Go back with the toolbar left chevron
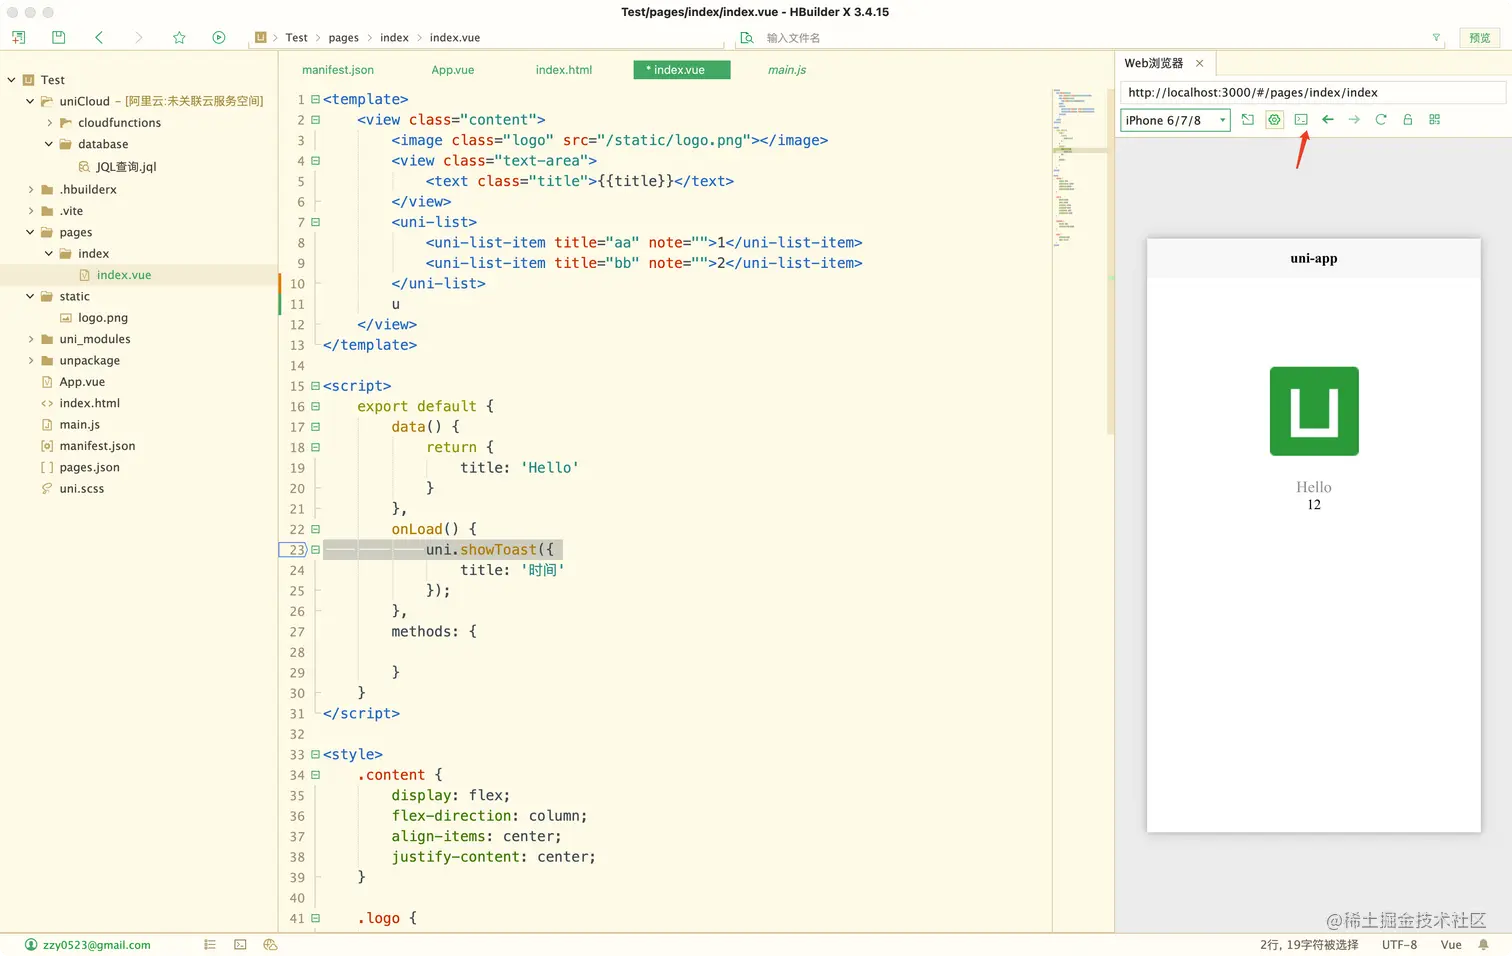1512x956 pixels. [99, 37]
